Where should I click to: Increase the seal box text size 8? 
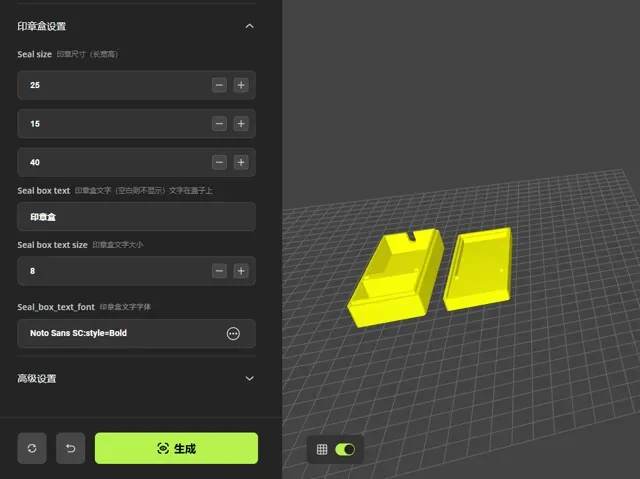pos(241,271)
